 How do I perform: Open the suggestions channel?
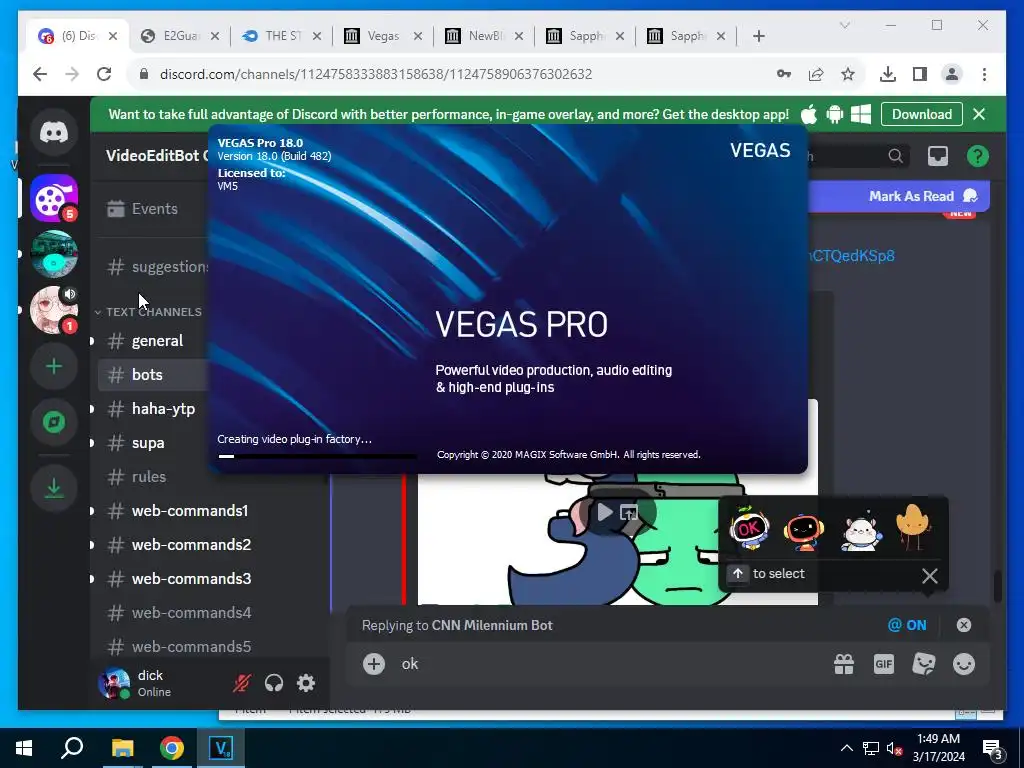pyautogui.click(x=153, y=266)
